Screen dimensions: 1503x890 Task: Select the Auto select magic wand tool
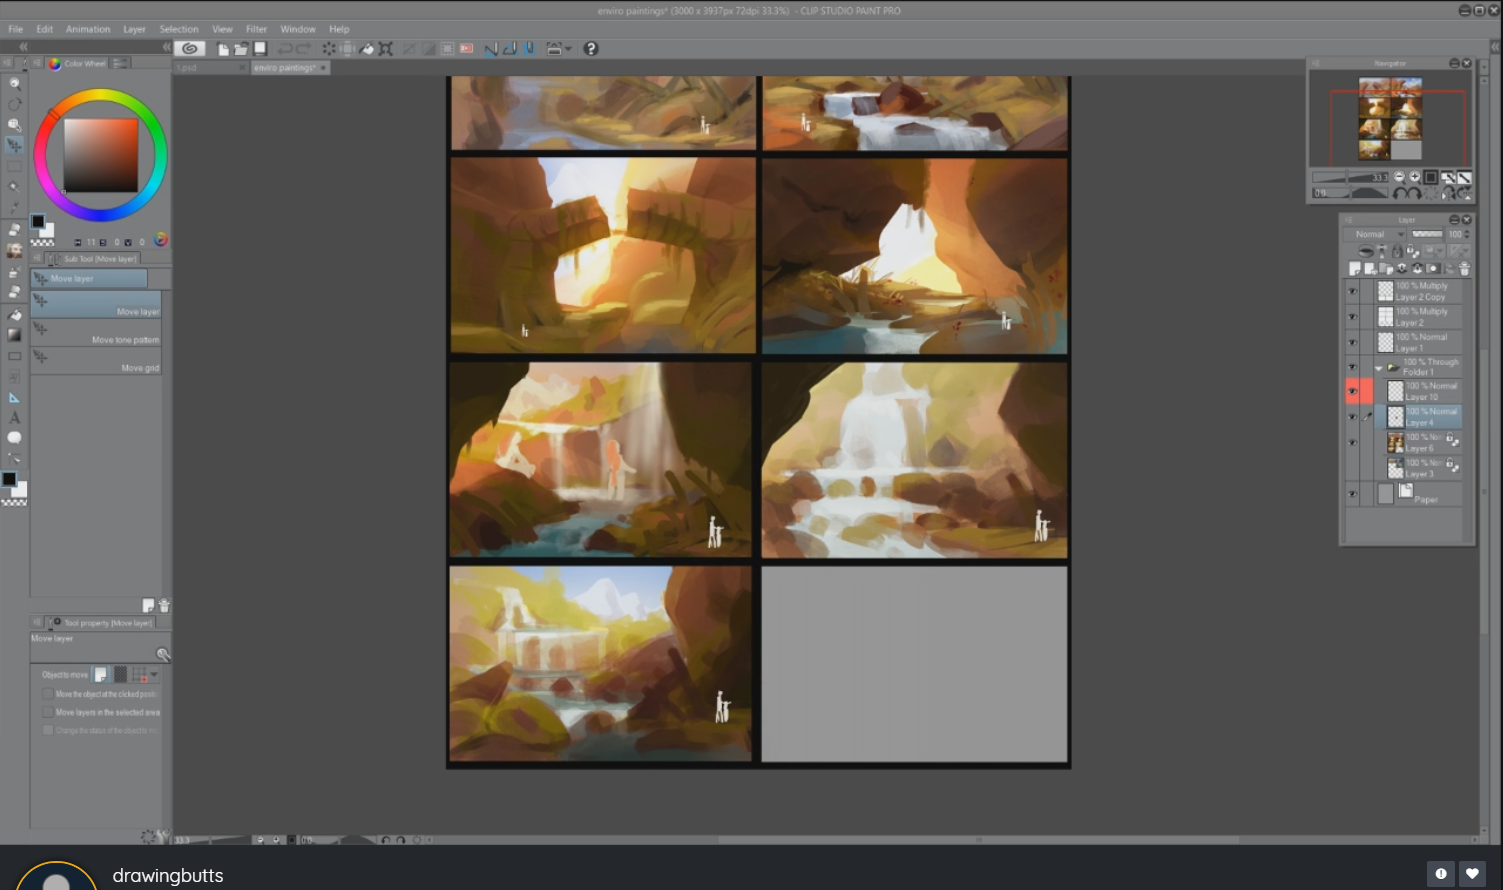(14, 188)
